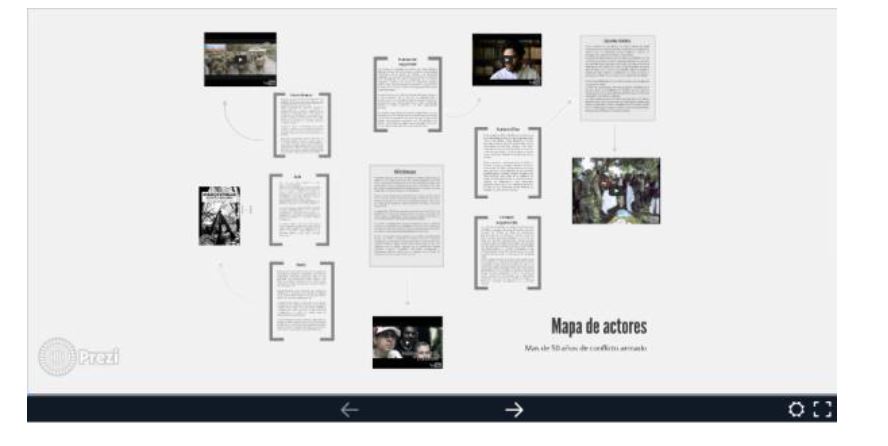Zoom into the center gray text panel
Screen dimensions: 888x446
click(407, 215)
